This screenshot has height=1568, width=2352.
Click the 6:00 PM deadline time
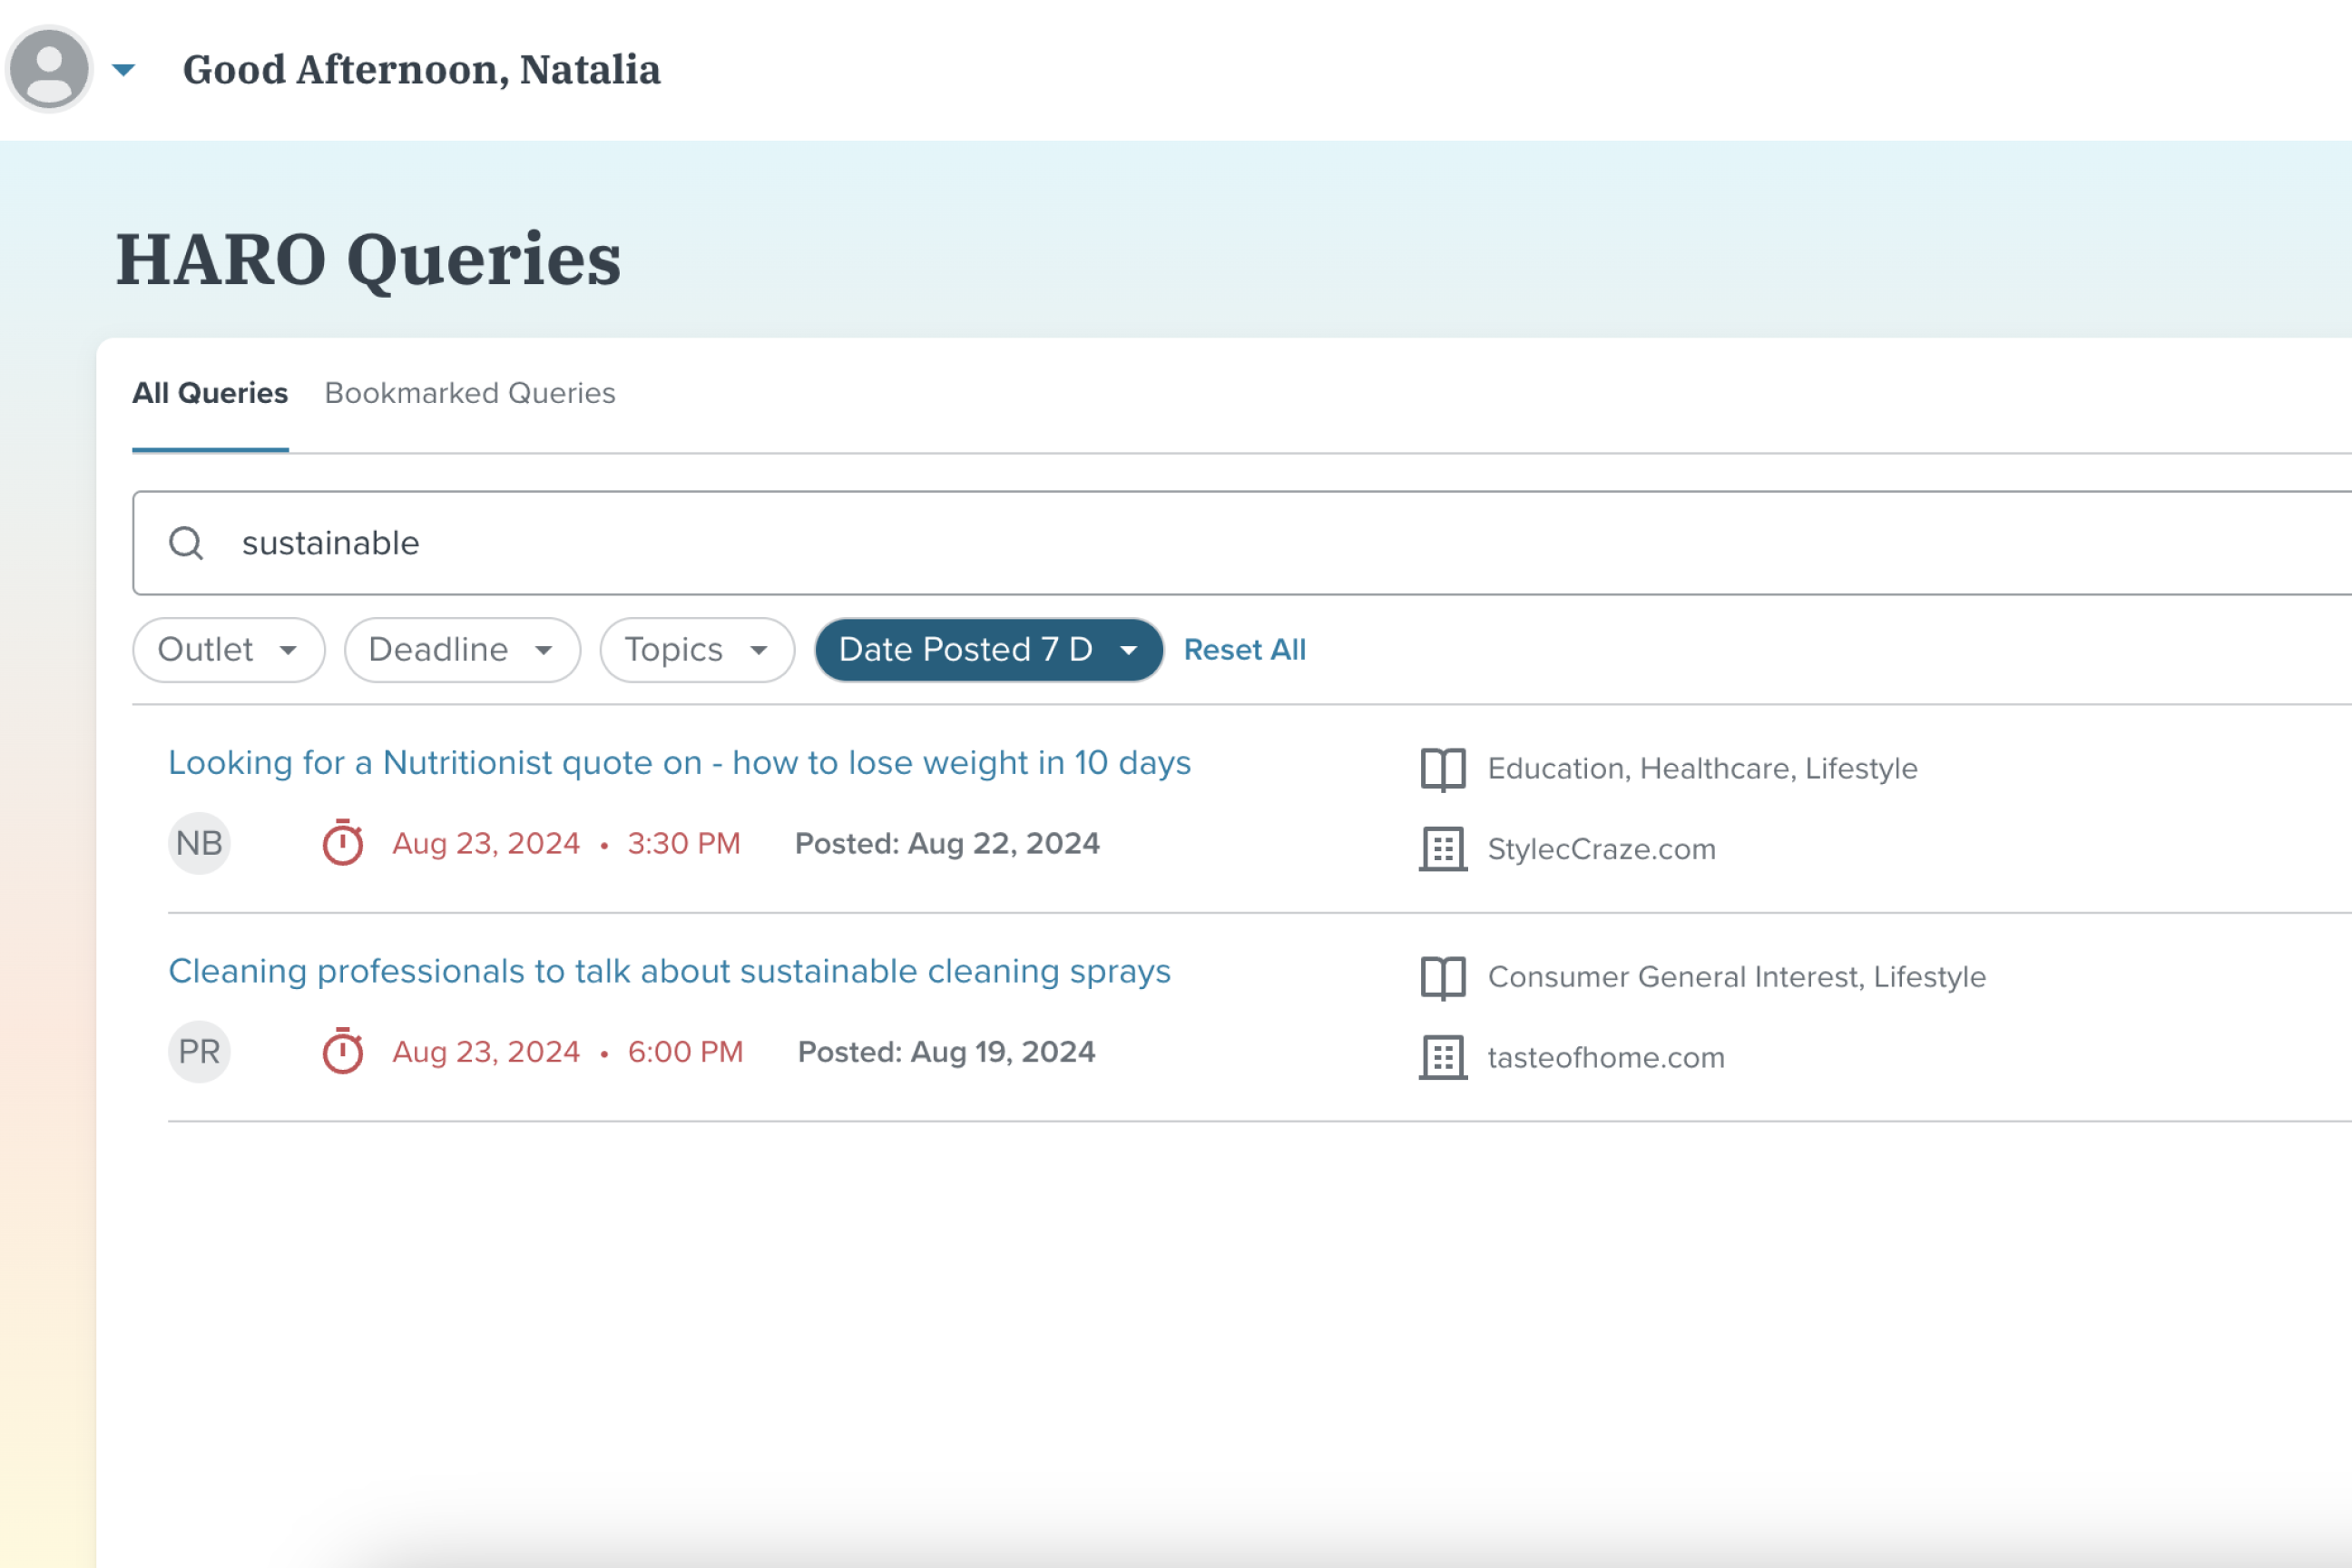[685, 1051]
